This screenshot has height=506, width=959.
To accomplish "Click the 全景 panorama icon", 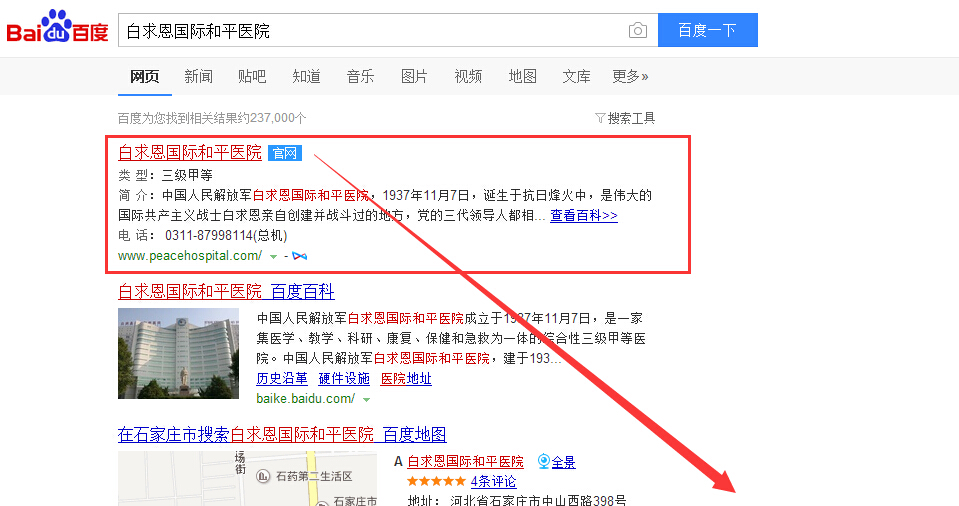I will pos(543,461).
